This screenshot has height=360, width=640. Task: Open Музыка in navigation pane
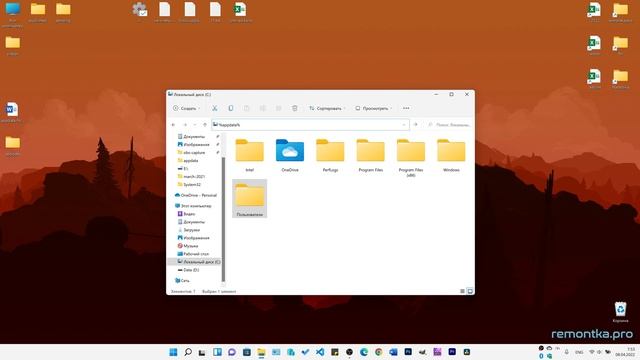point(191,246)
